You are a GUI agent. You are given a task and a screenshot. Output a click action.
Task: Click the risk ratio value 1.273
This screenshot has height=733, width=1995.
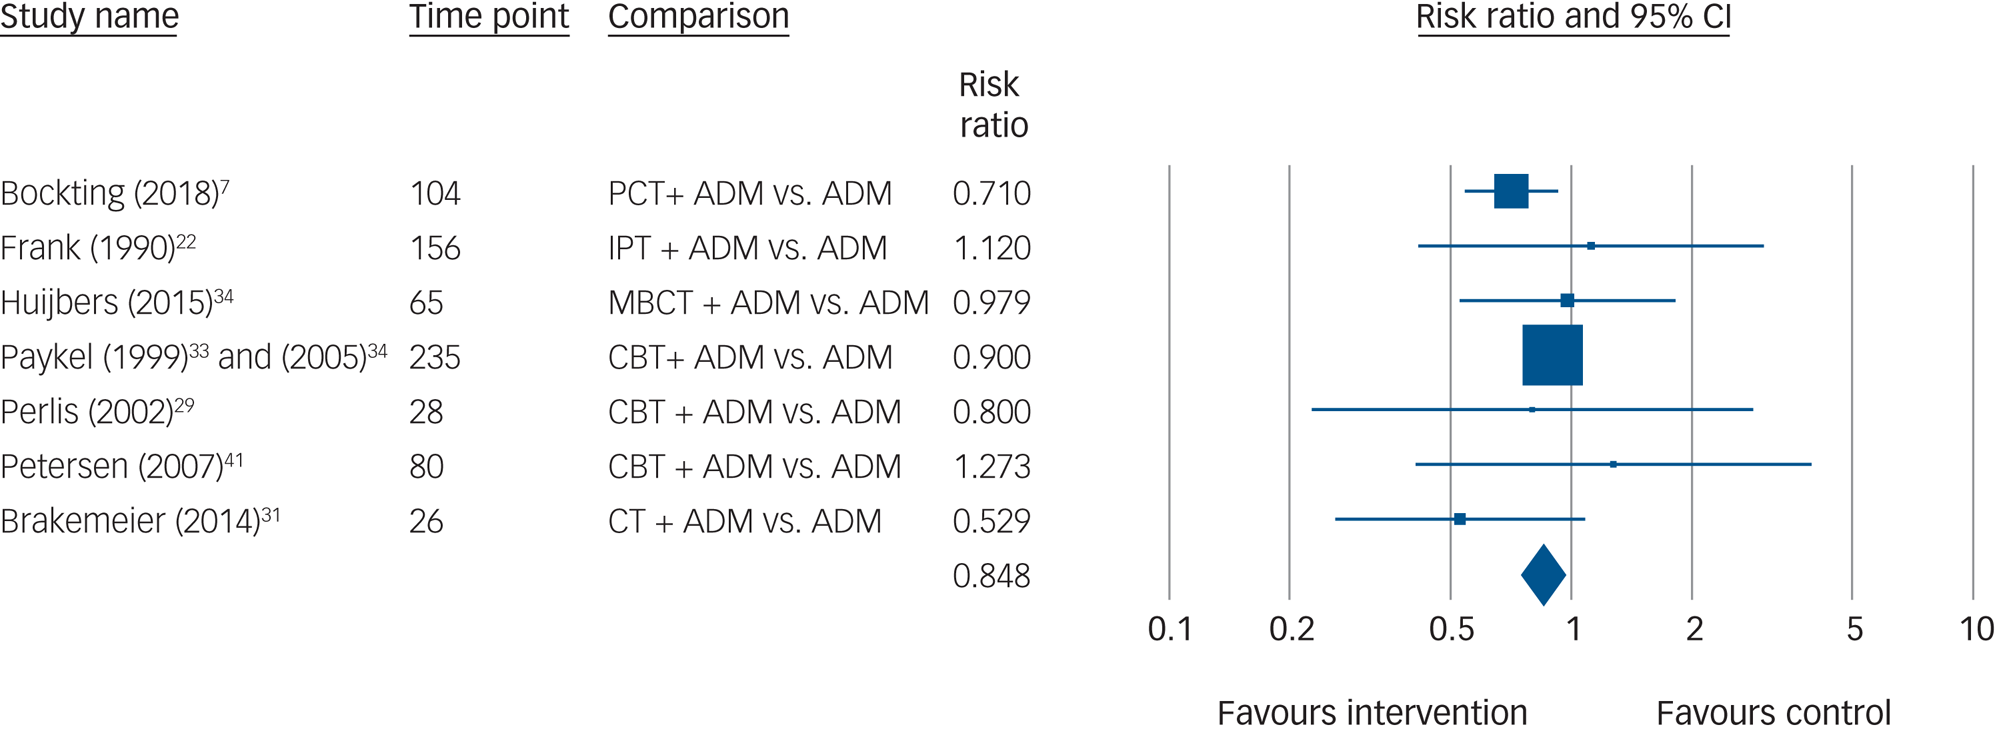(991, 467)
